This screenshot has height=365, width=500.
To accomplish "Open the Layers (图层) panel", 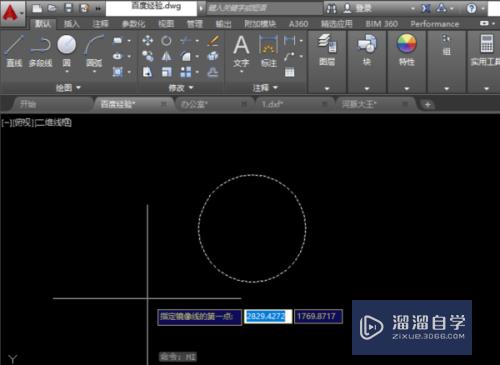I will [x=327, y=49].
